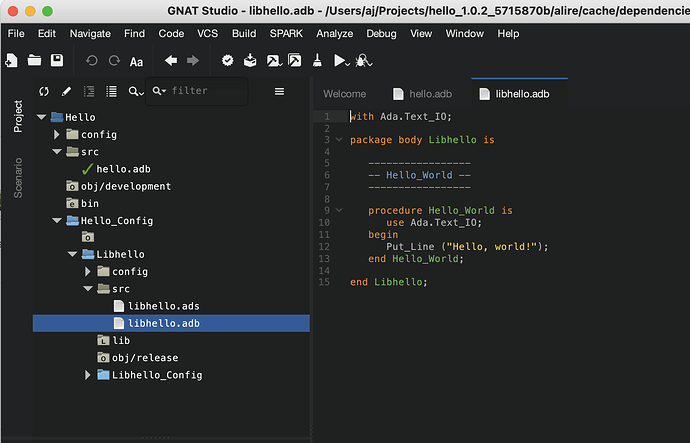The width and height of the screenshot is (690, 443).
Task: Click the Clean broom icon
Action: (x=317, y=61)
